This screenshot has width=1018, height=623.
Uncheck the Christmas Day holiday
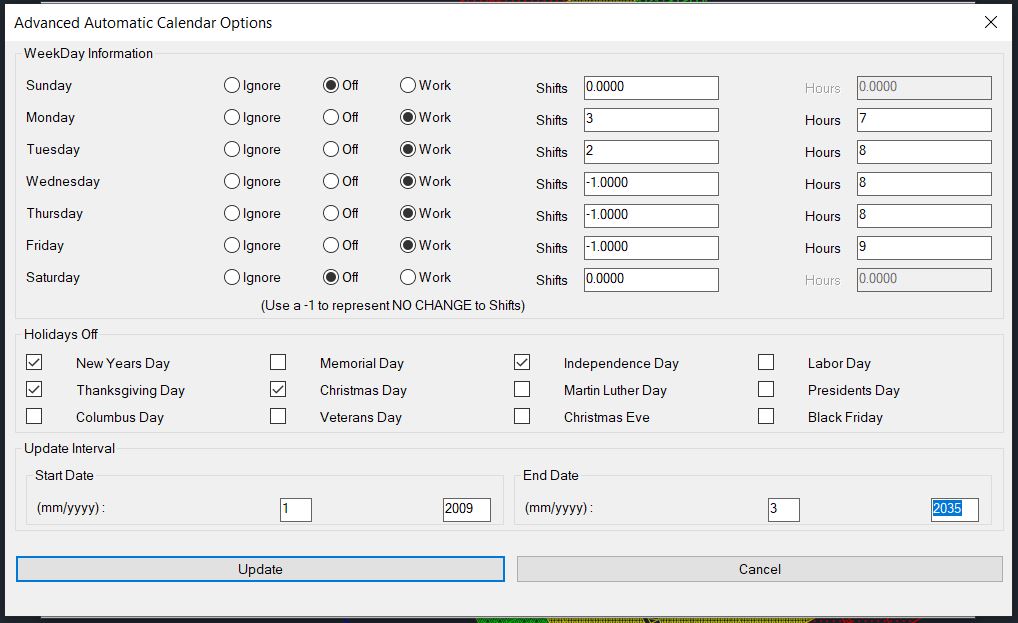[x=278, y=389]
